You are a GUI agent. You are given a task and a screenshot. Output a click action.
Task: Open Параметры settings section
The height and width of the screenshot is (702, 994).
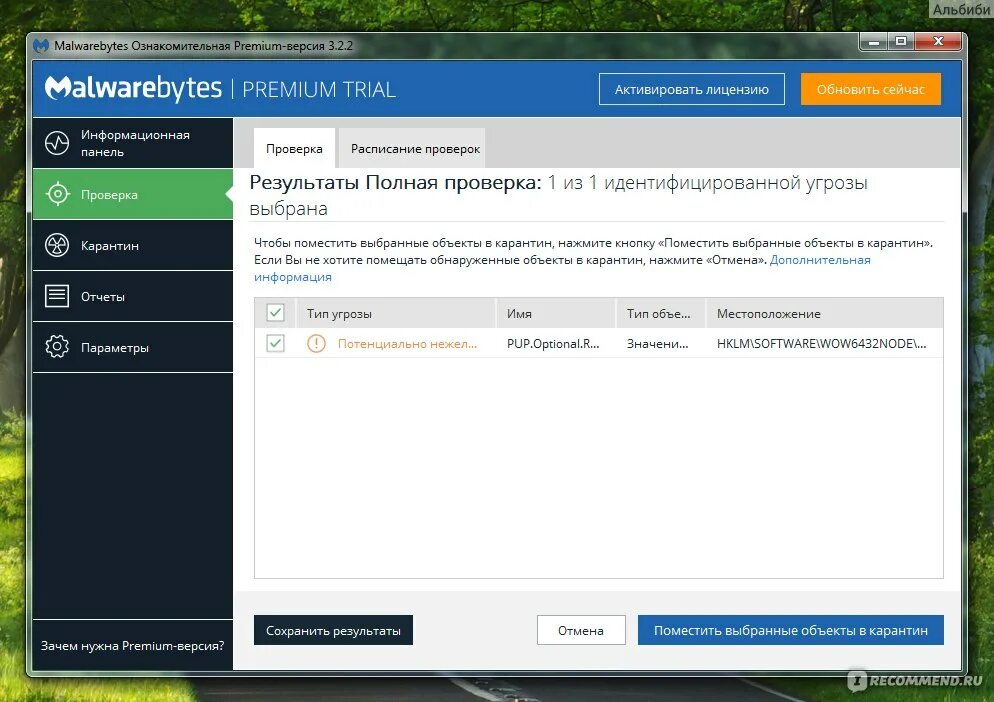[x=133, y=347]
